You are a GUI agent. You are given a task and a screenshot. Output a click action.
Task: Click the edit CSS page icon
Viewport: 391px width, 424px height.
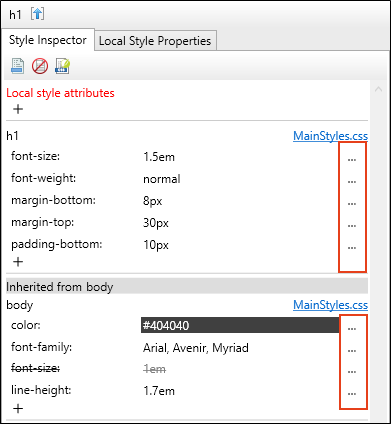[x=62, y=66]
